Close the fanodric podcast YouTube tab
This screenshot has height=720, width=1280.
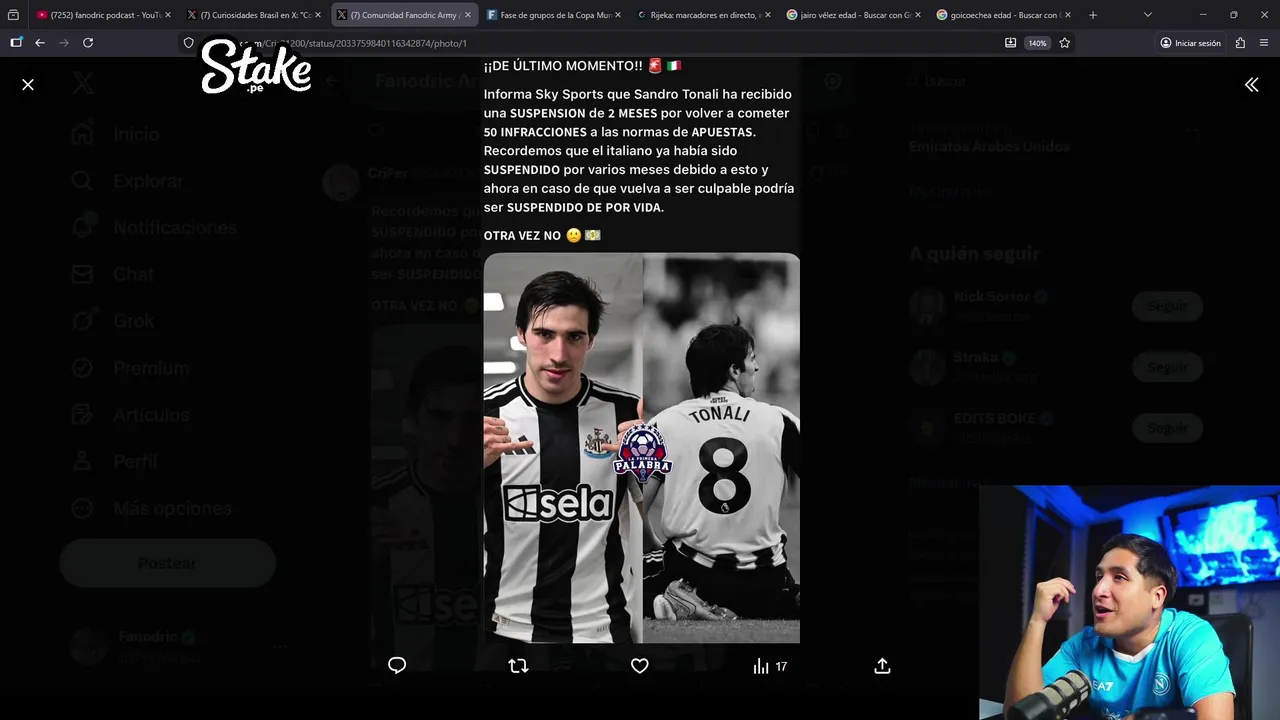pyautogui.click(x=167, y=15)
